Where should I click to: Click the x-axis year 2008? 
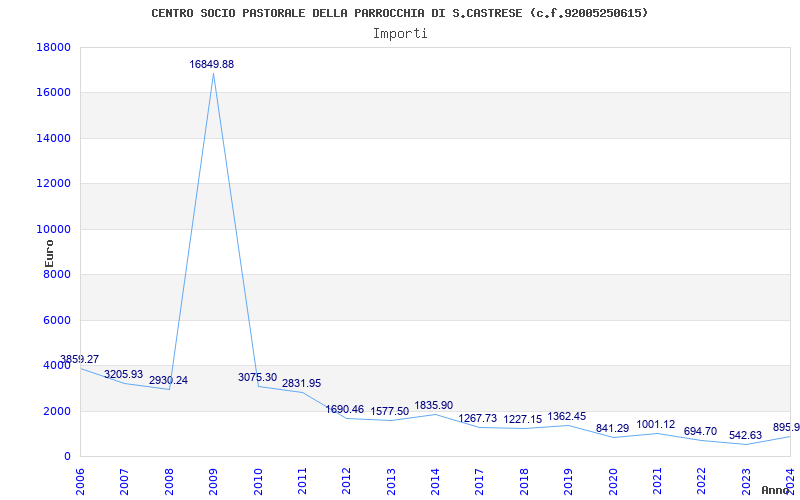[x=169, y=481]
